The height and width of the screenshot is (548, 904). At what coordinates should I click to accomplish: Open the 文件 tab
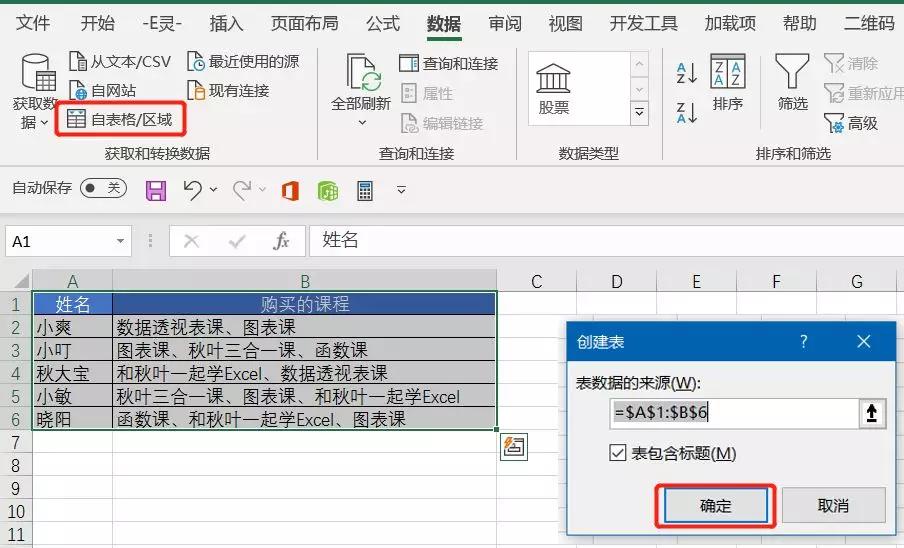pos(33,23)
